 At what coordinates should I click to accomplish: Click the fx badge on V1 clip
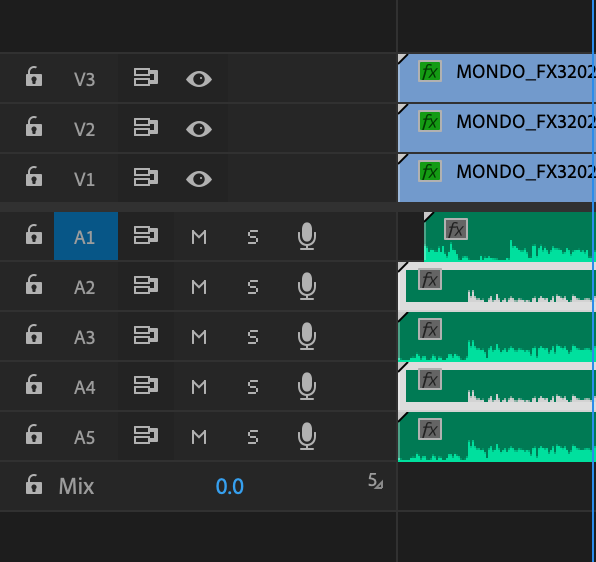click(430, 171)
